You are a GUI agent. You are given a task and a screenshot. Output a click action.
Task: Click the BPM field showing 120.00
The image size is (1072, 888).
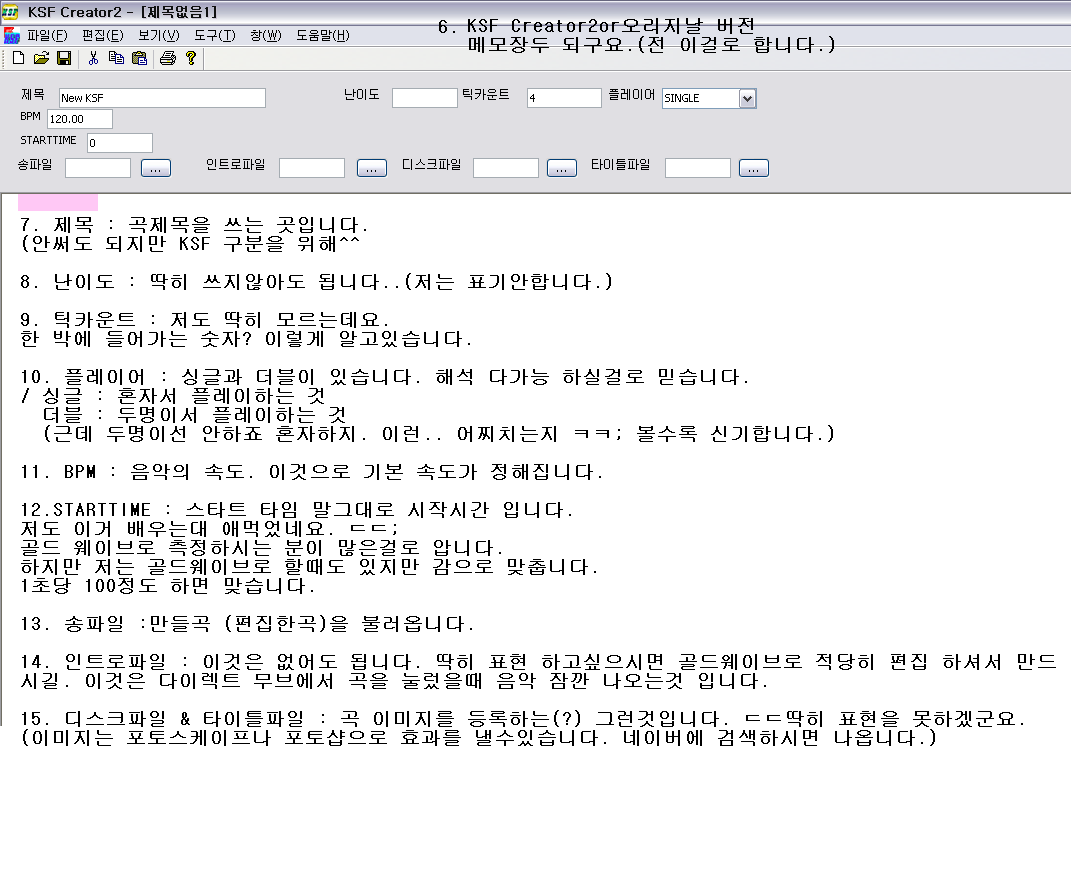coord(79,119)
